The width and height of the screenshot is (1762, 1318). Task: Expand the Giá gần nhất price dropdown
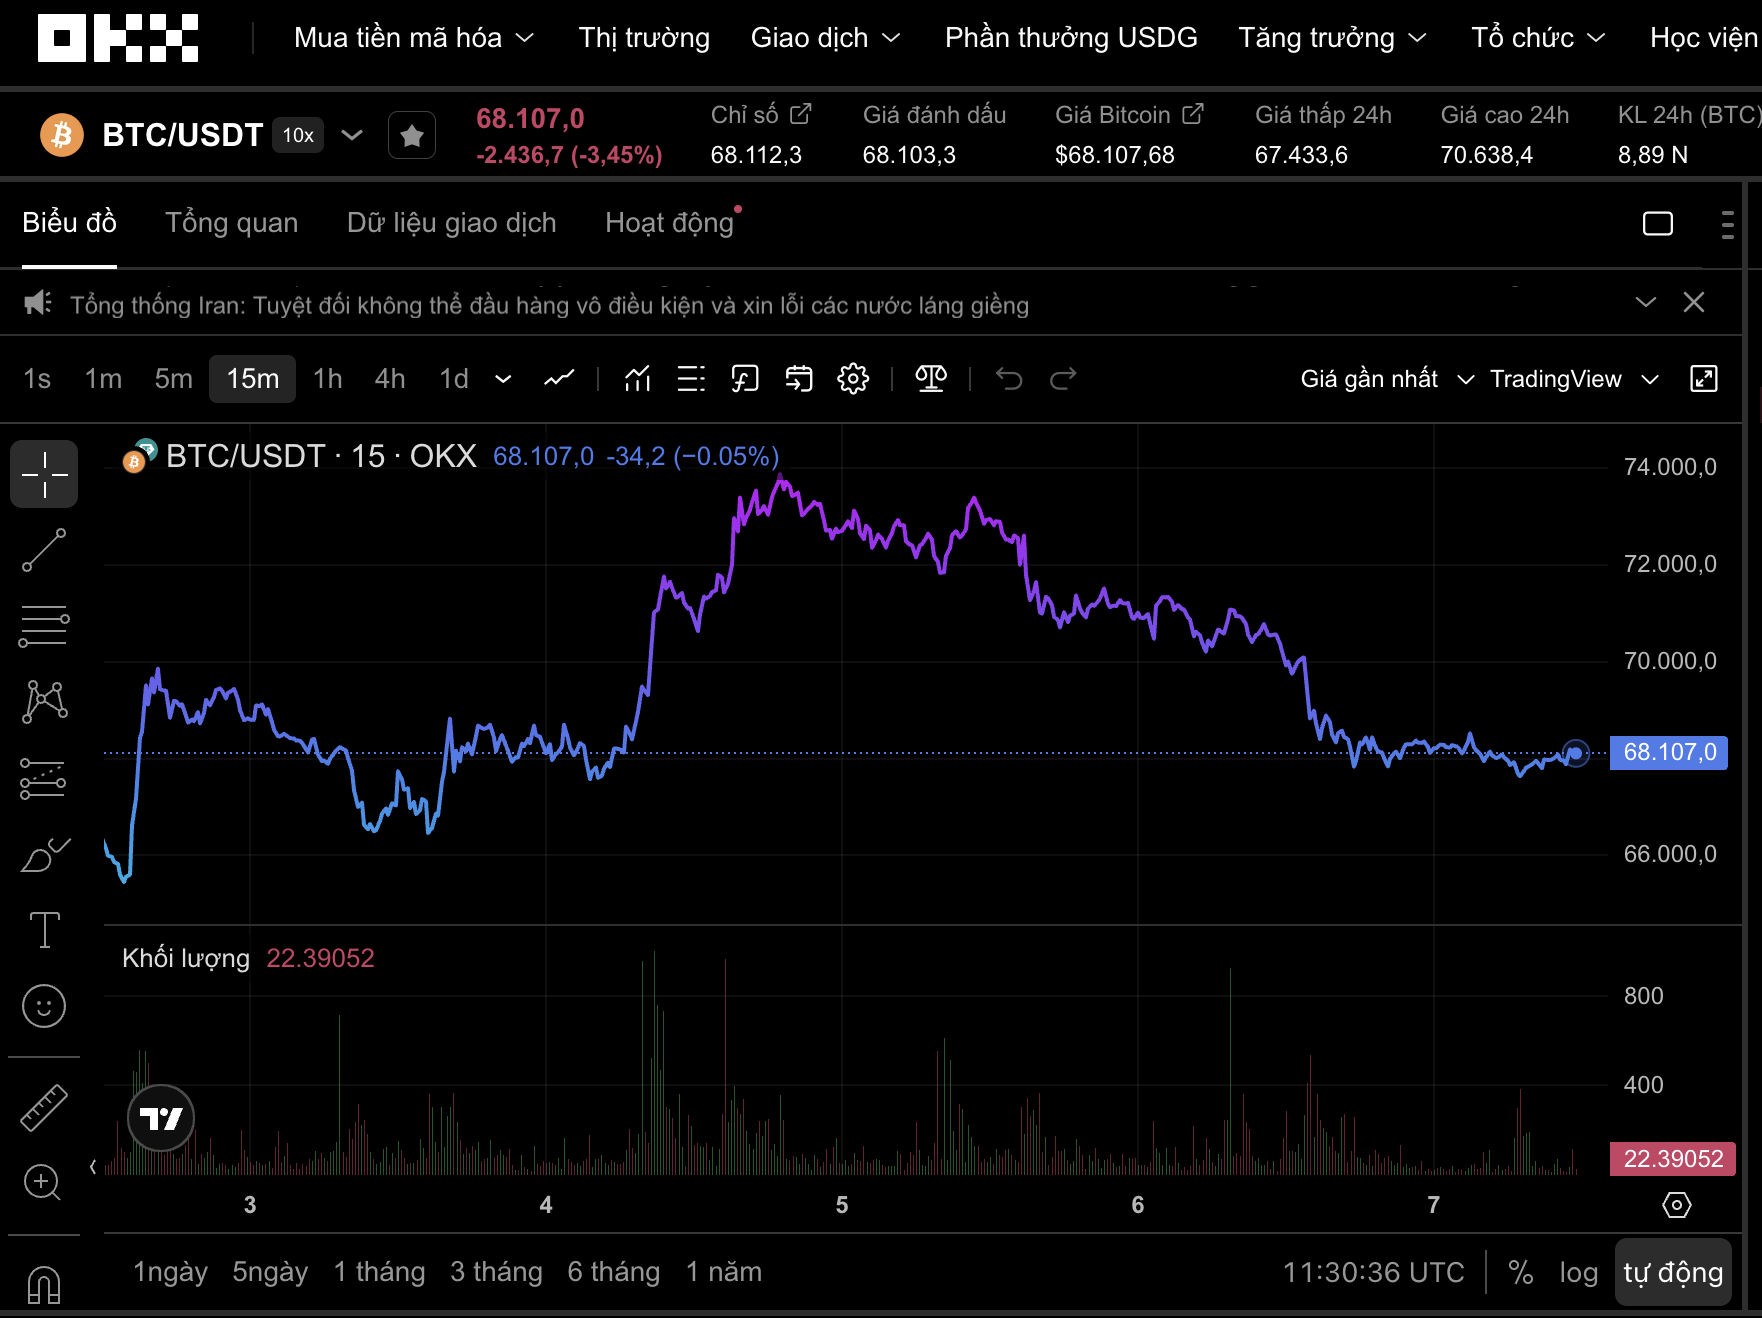(x=1385, y=379)
